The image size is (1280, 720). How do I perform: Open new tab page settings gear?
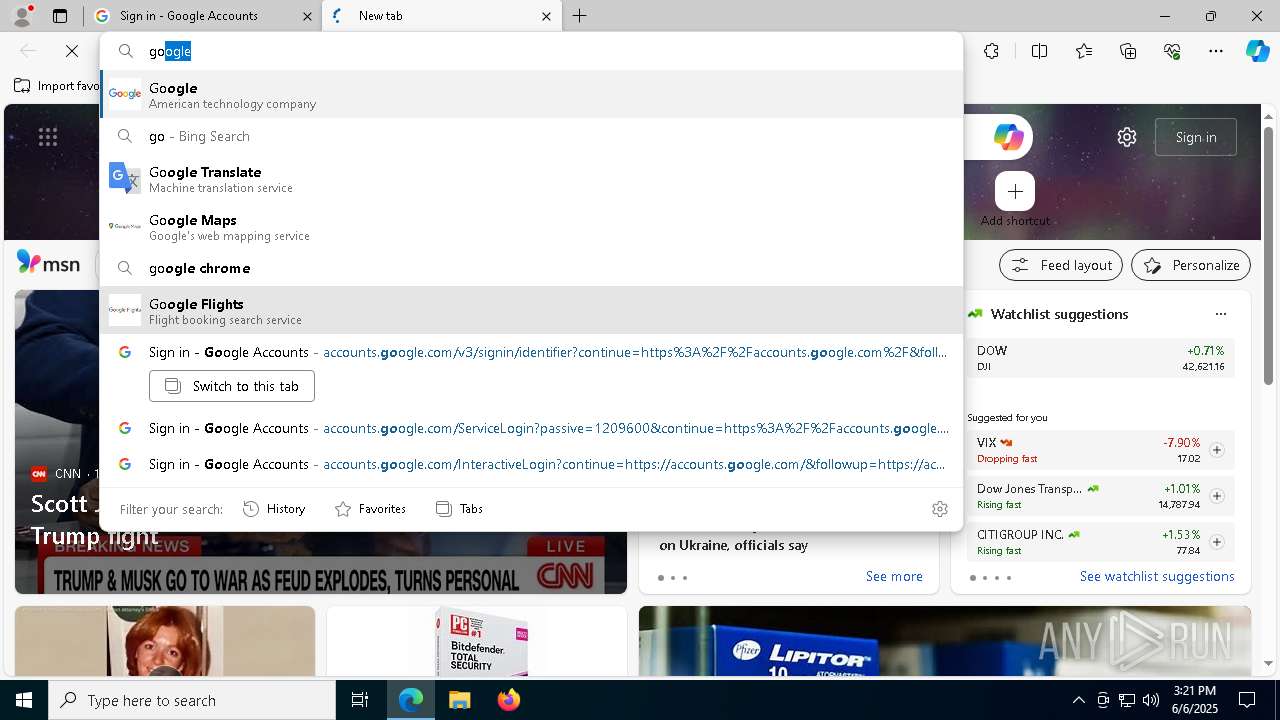1127,137
